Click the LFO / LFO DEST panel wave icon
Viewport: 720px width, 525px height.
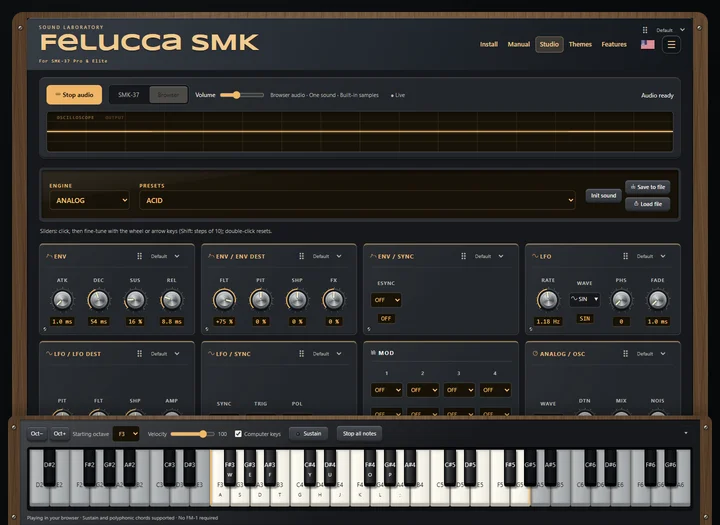pos(49,354)
